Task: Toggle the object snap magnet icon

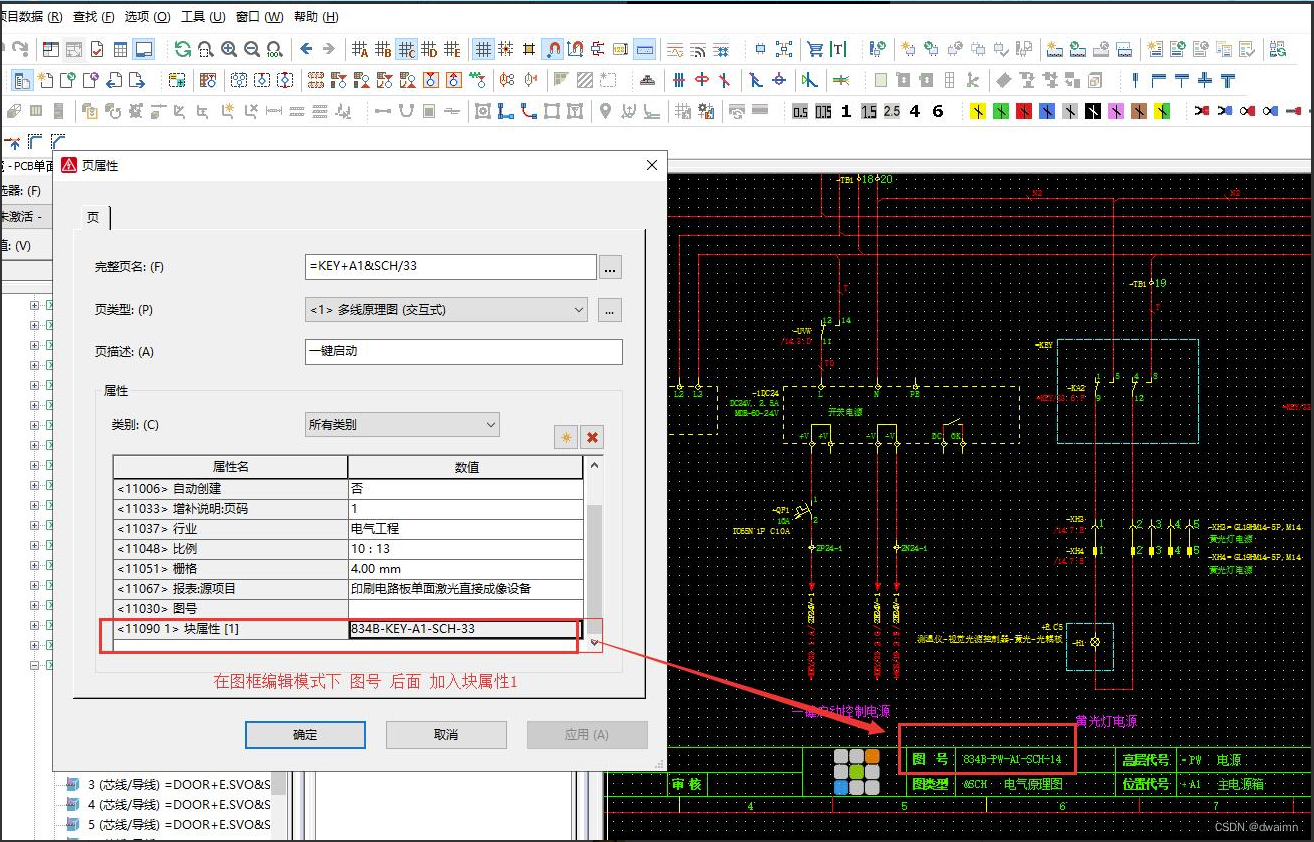Action: (x=552, y=49)
